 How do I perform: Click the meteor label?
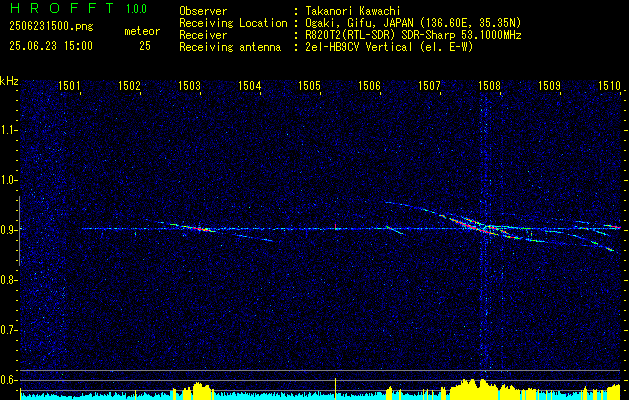pos(142,31)
